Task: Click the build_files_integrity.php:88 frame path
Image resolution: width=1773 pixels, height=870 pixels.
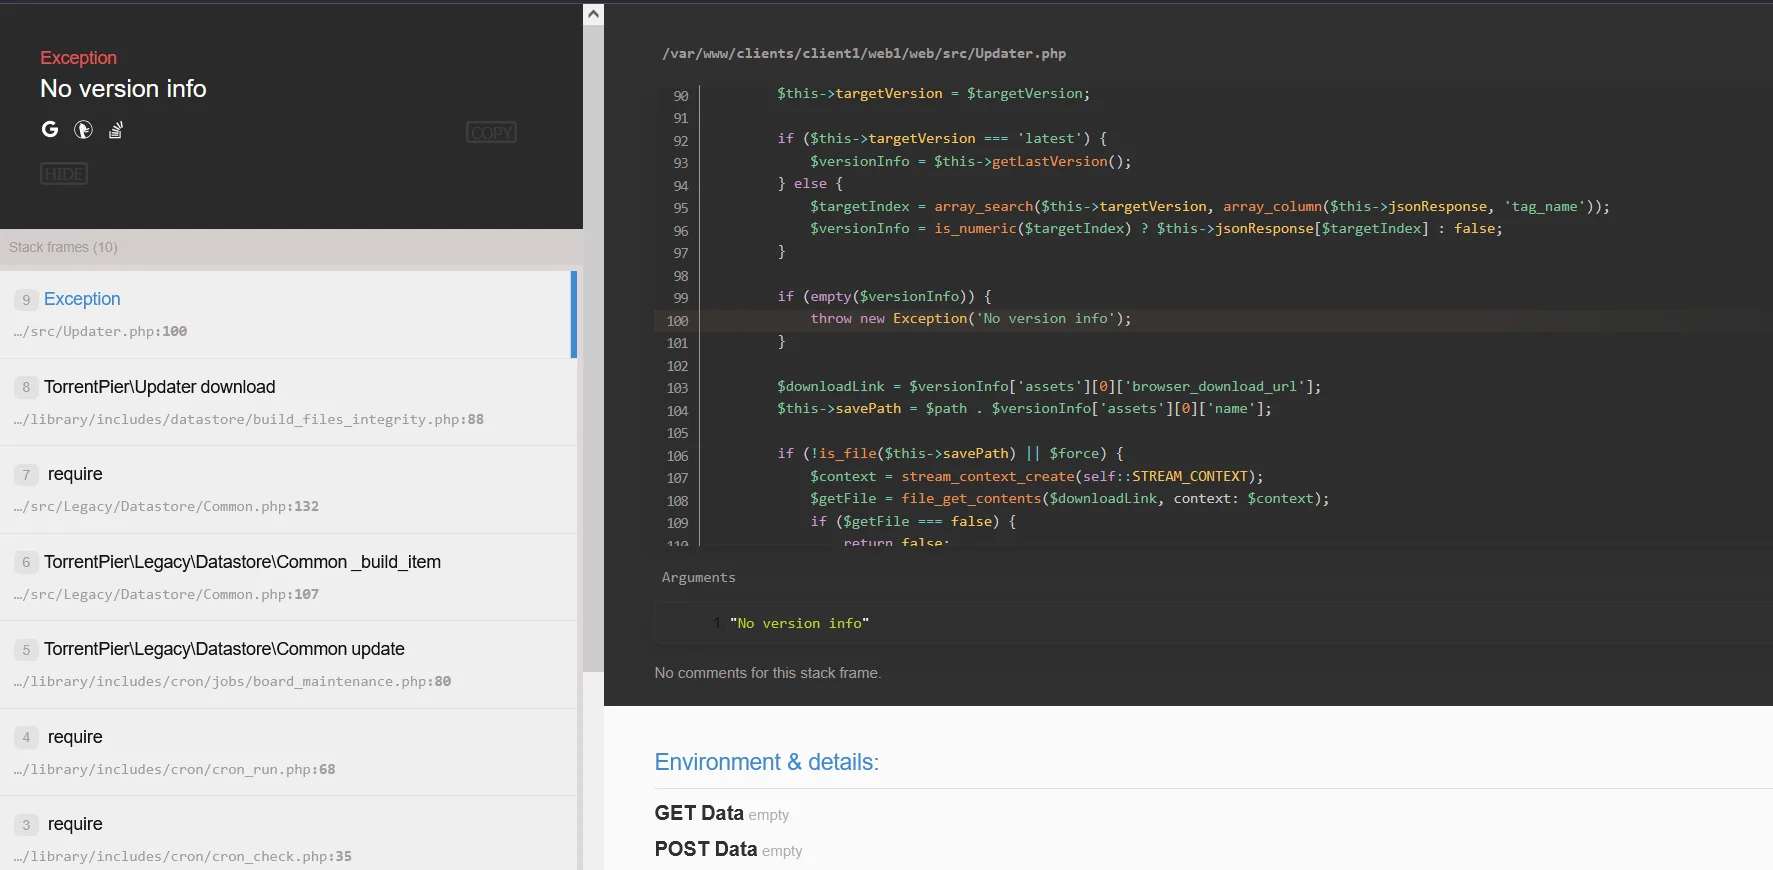Action: coord(249,419)
